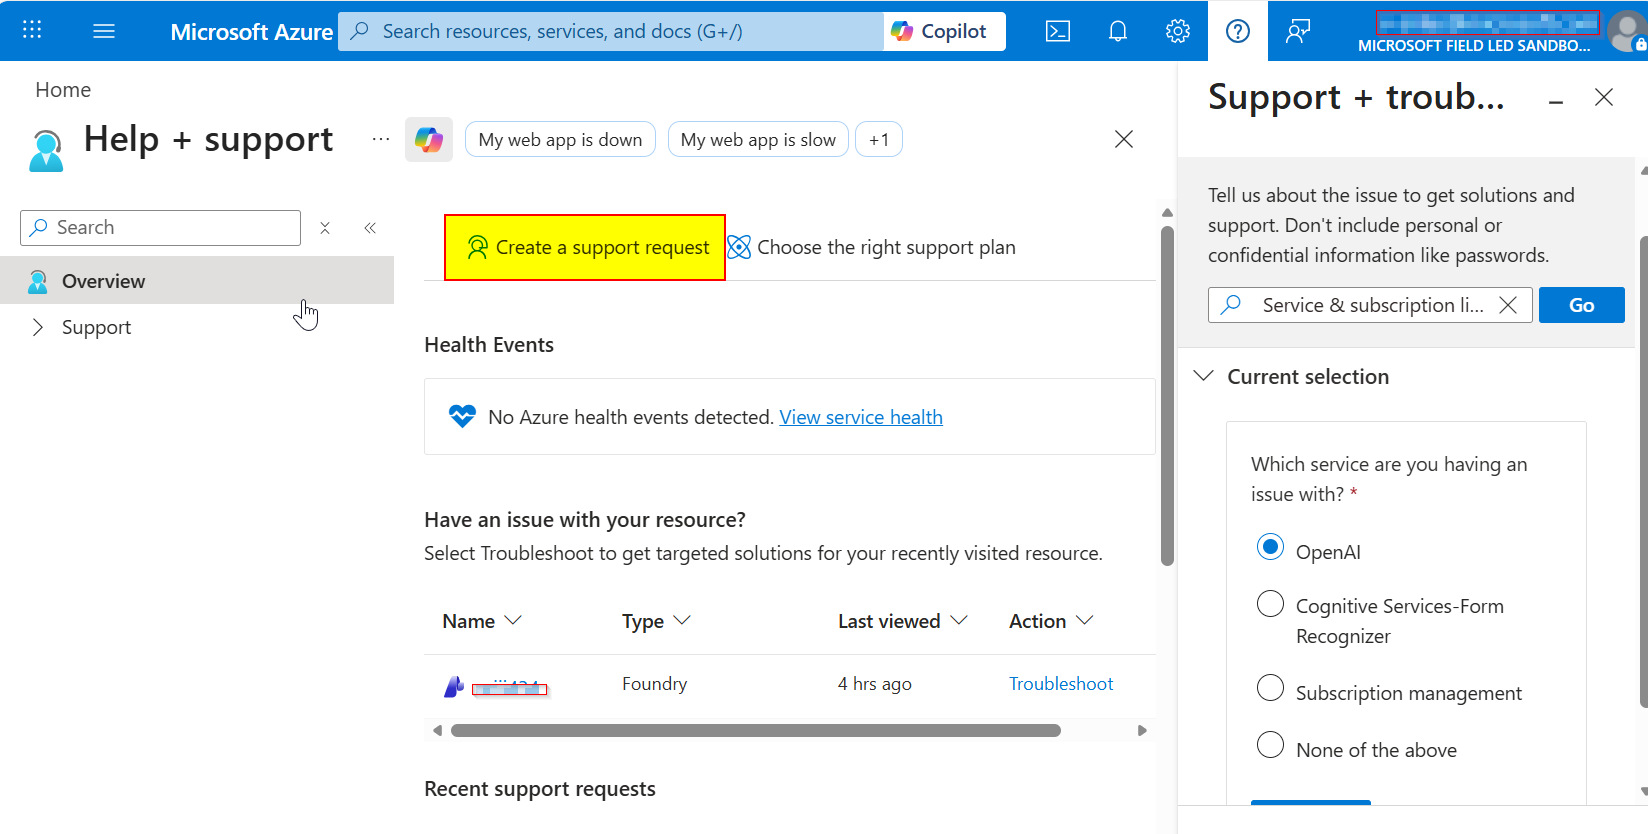The height and width of the screenshot is (834, 1648).
Task: Click the Foundry resource icon in table
Action: click(x=453, y=686)
